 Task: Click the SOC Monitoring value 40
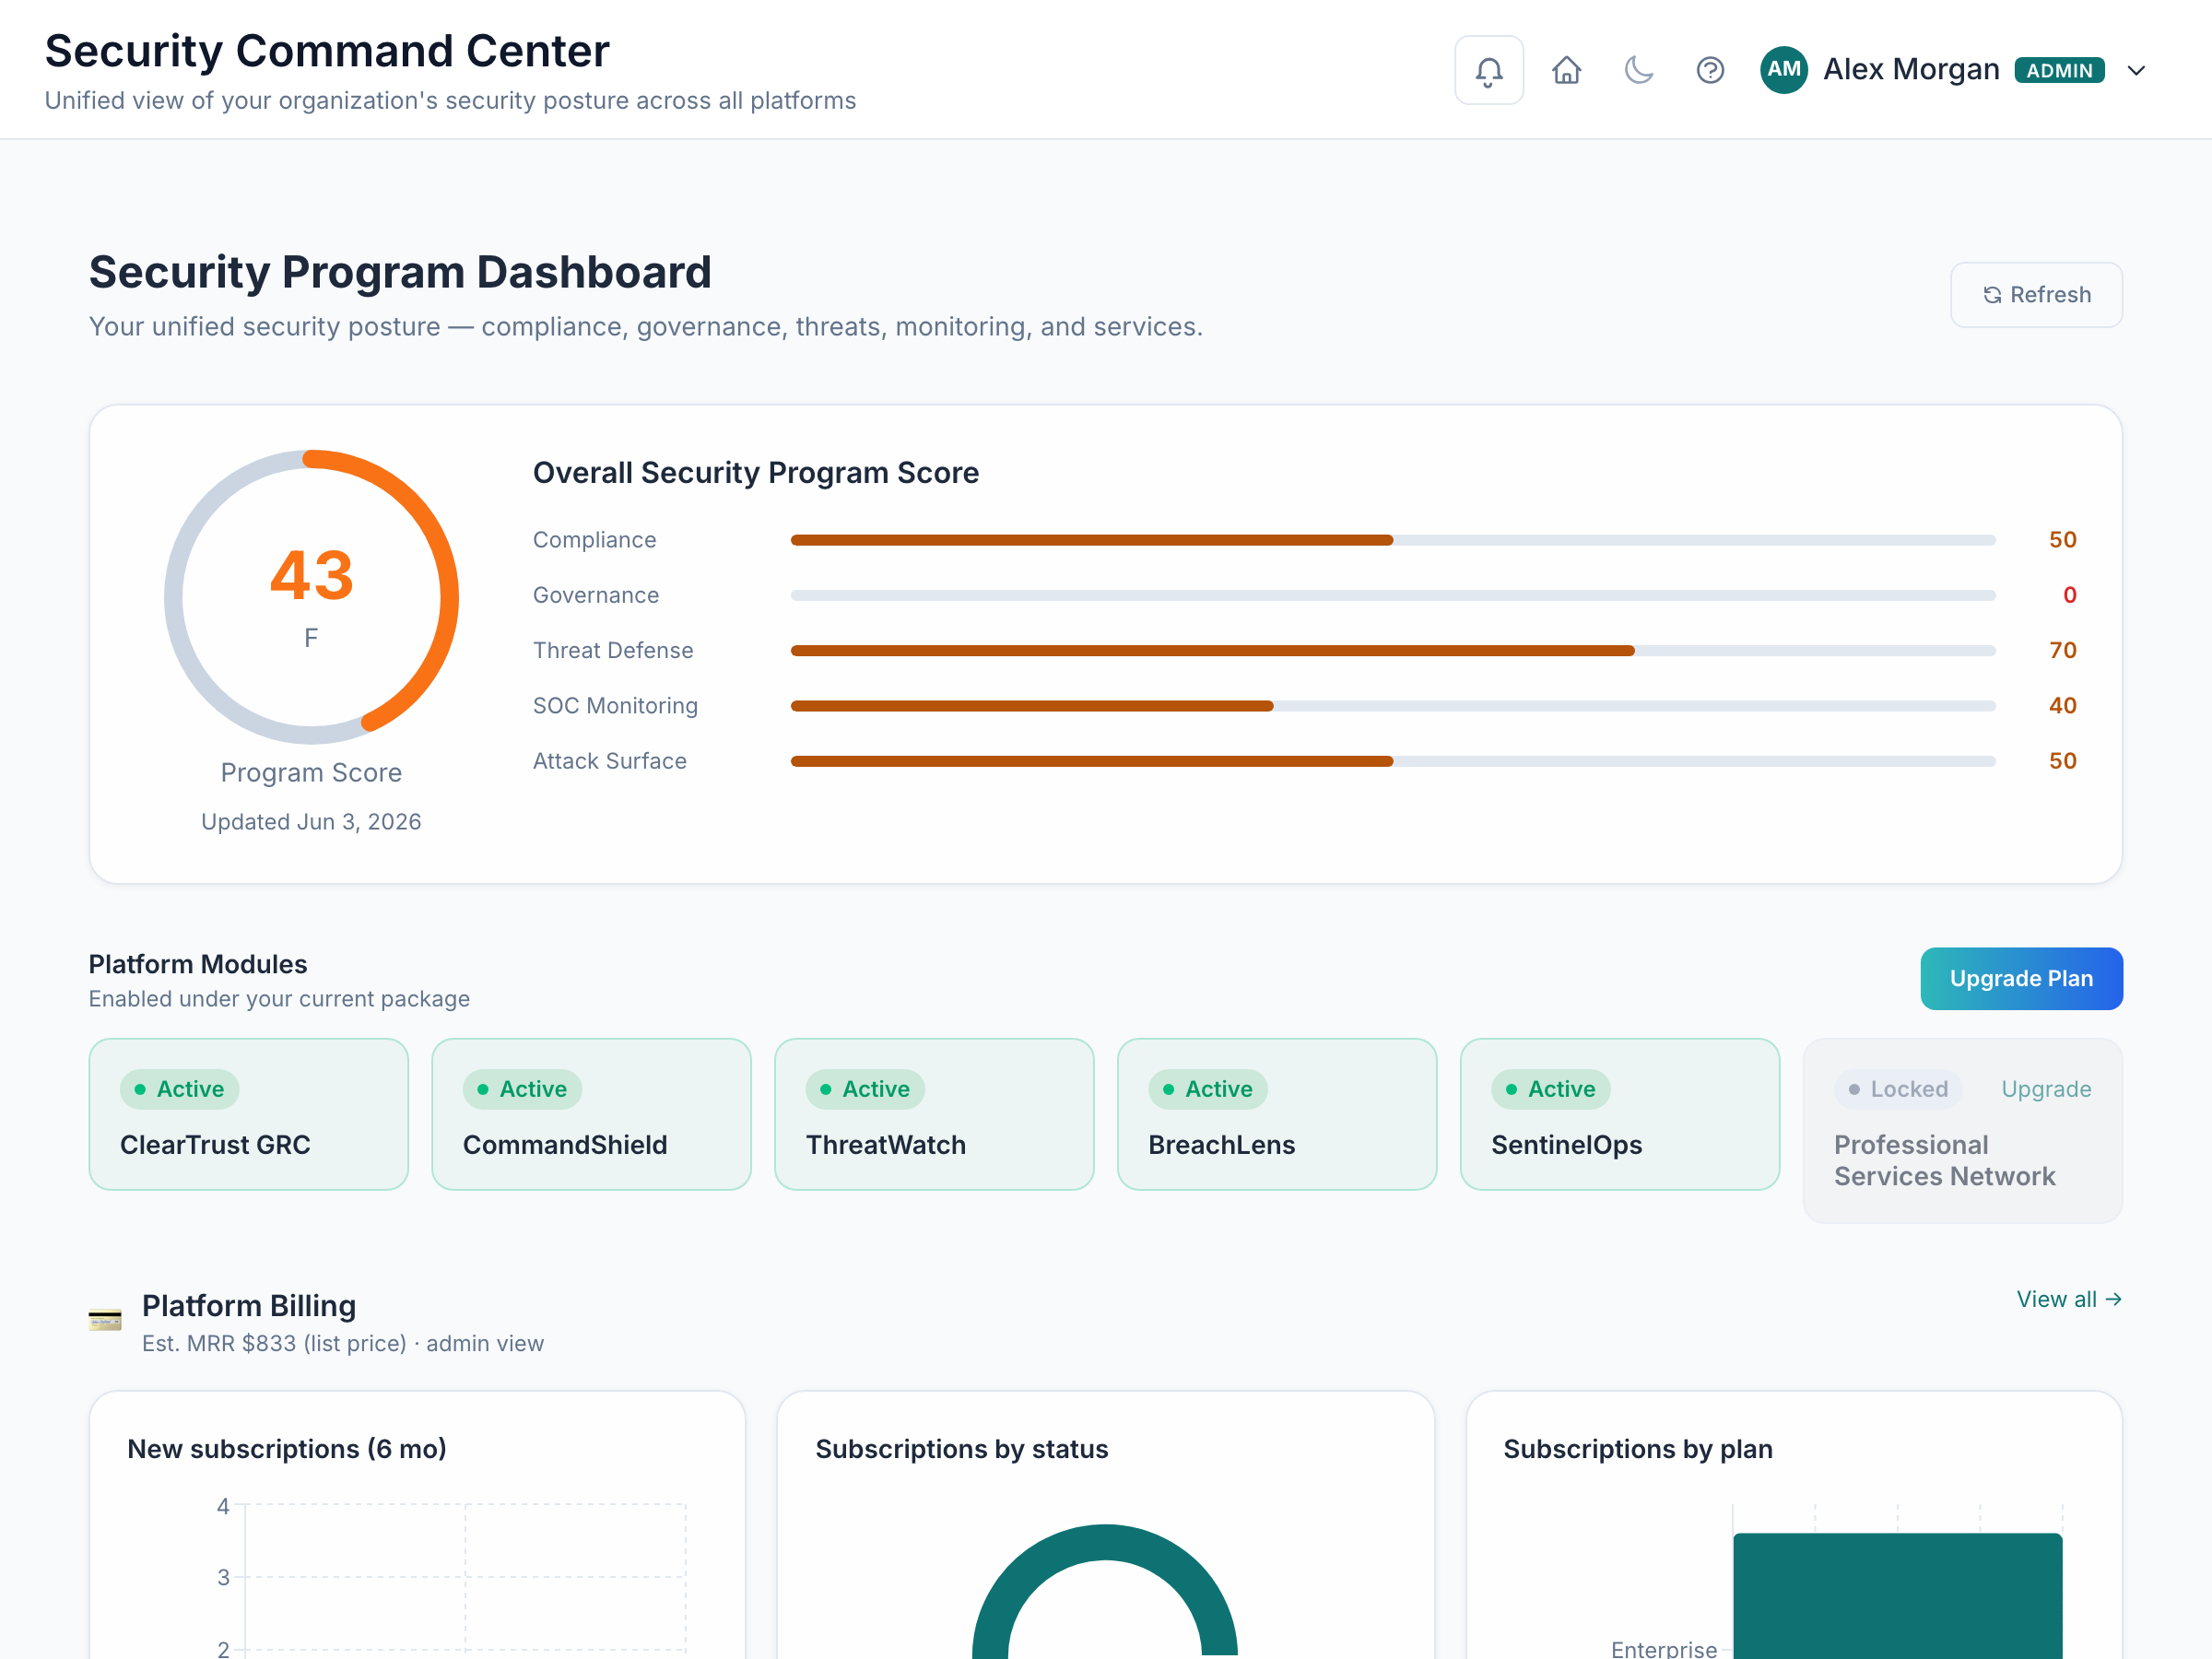[x=2062, y=706]
